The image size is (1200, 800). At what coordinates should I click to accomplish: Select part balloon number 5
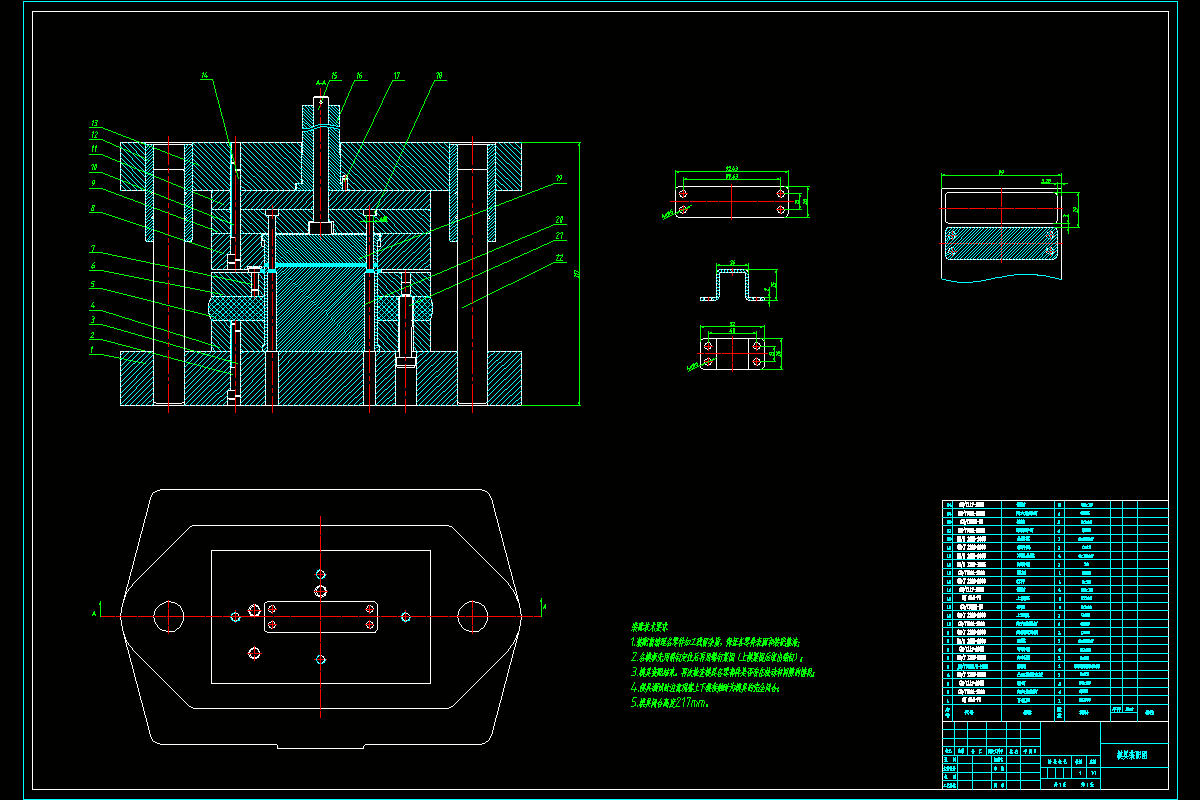(92, 284)
